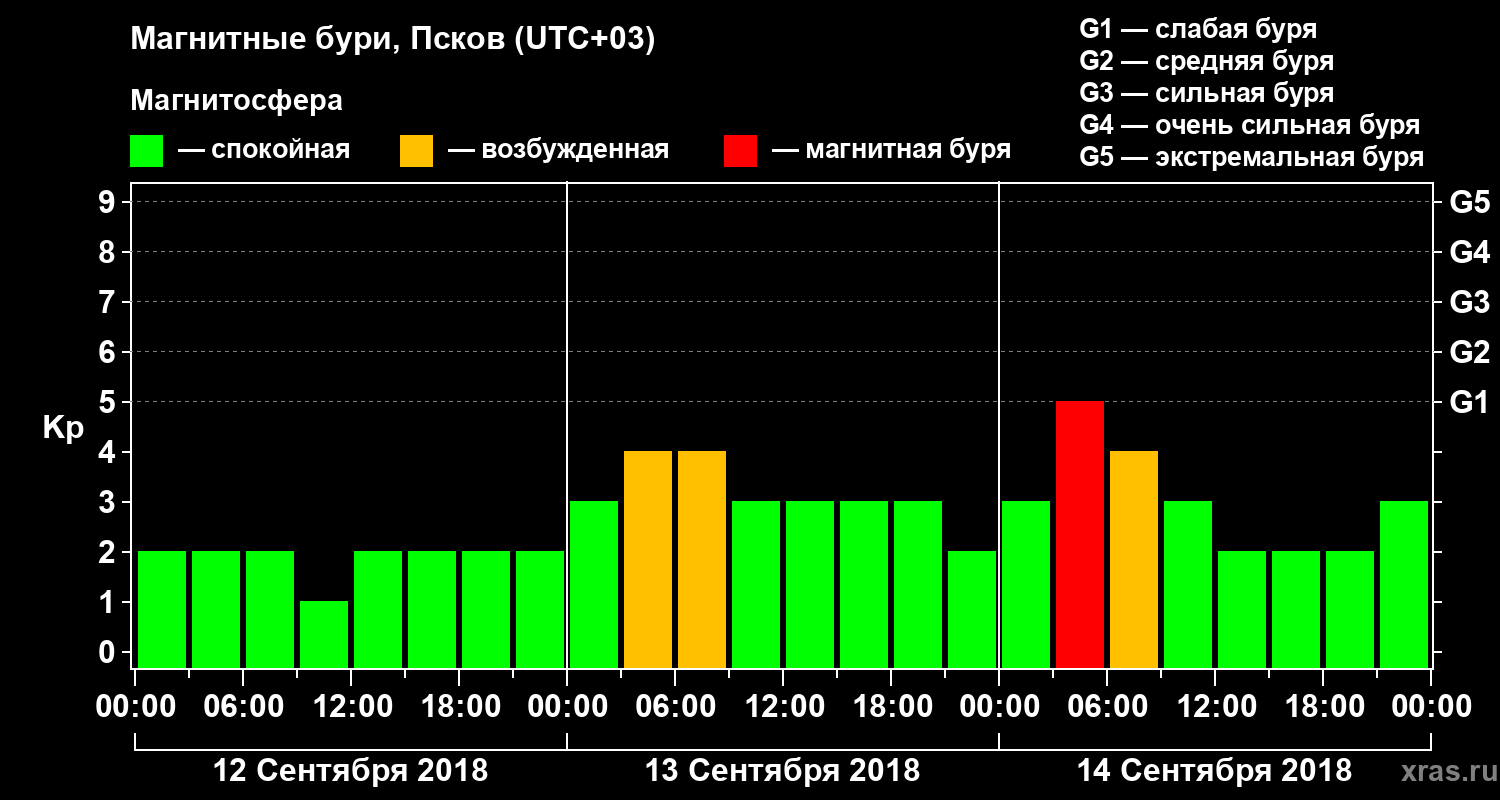Click the title 'Магнитные бури, Псков (UTC+03)'
Screen dimensions: 1500x800
(x=393, y=40)
